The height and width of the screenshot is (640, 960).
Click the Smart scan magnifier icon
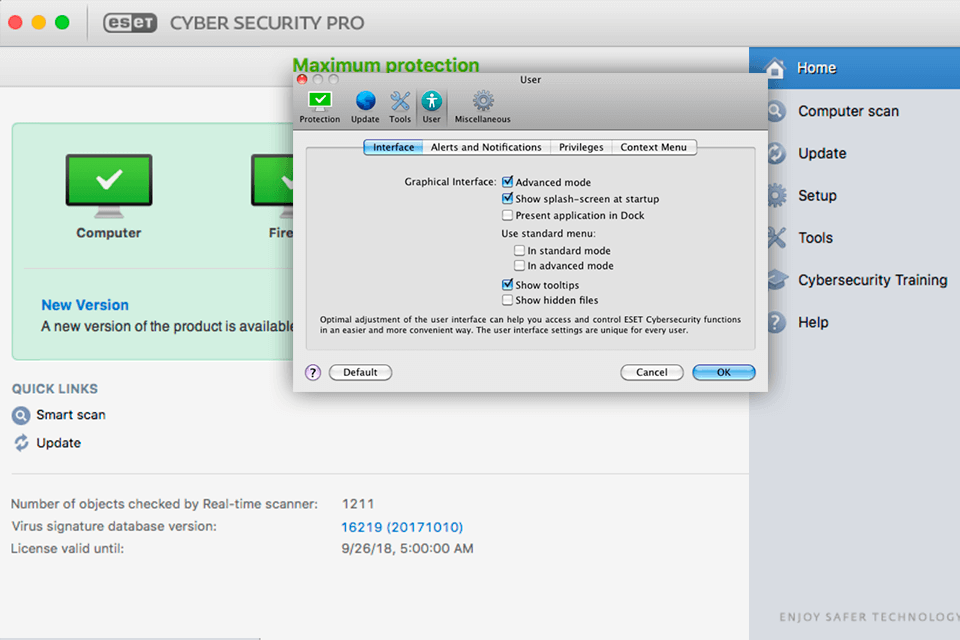21,415
